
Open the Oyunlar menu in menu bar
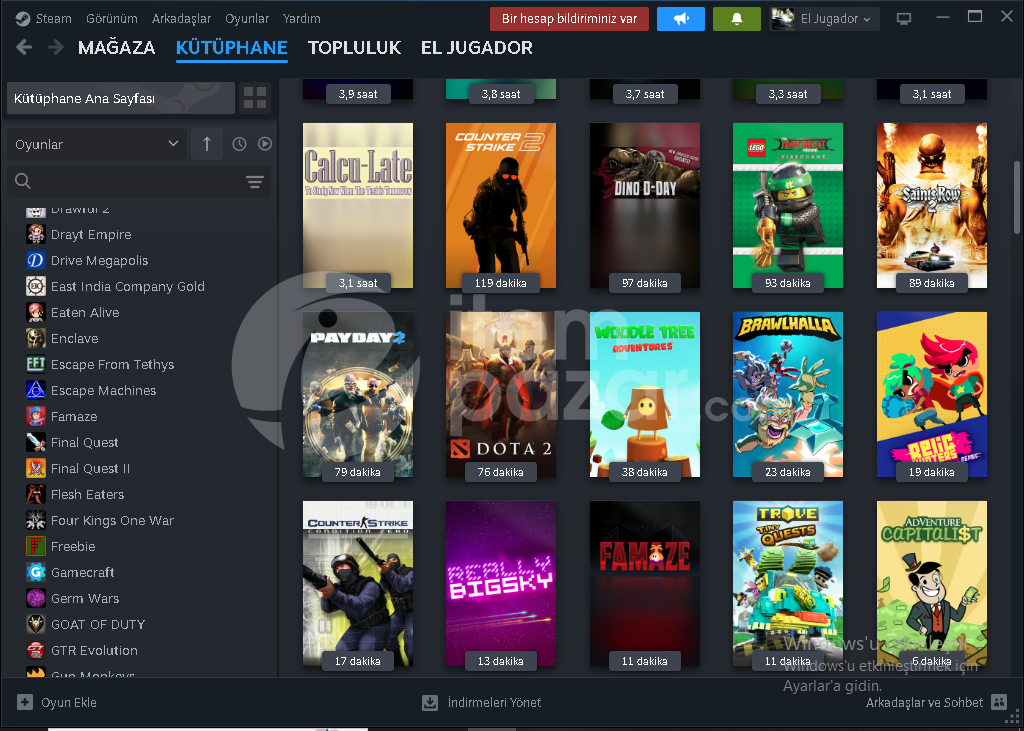(x=247, y=19)
